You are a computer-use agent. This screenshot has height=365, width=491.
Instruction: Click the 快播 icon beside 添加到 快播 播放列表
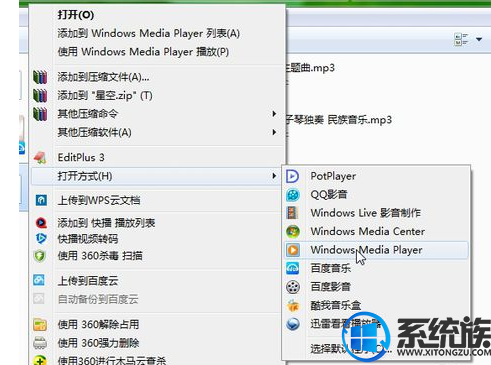[x=41, y=222]
